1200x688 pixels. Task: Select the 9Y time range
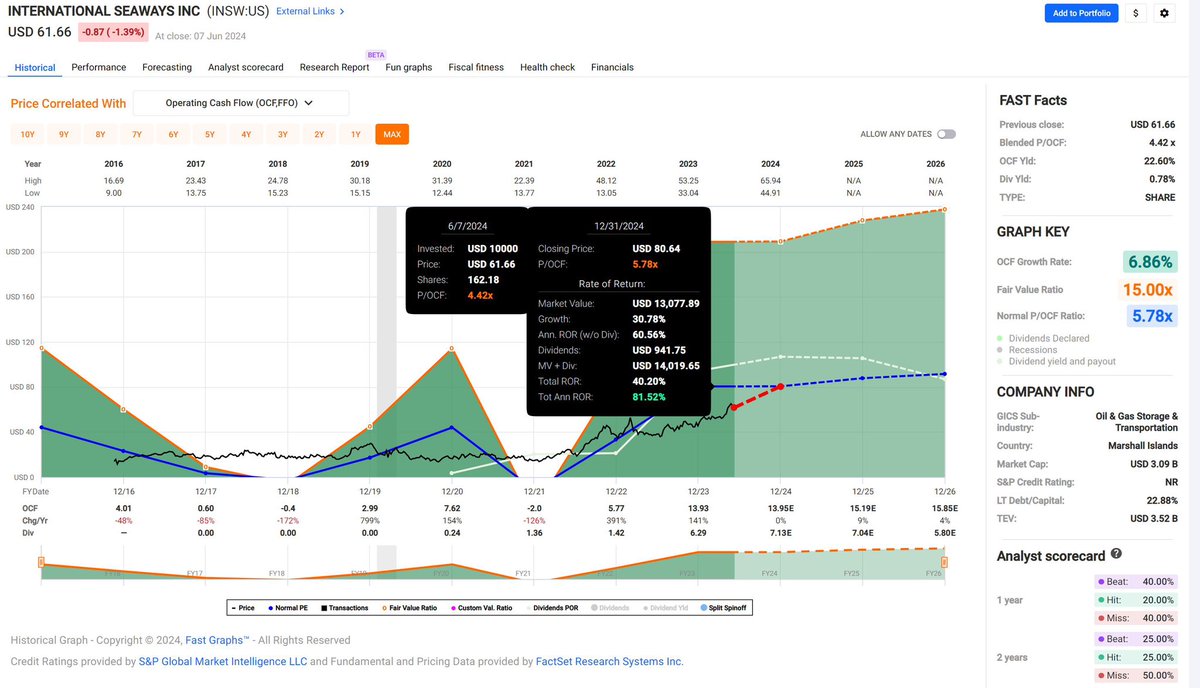coord(64,134)
